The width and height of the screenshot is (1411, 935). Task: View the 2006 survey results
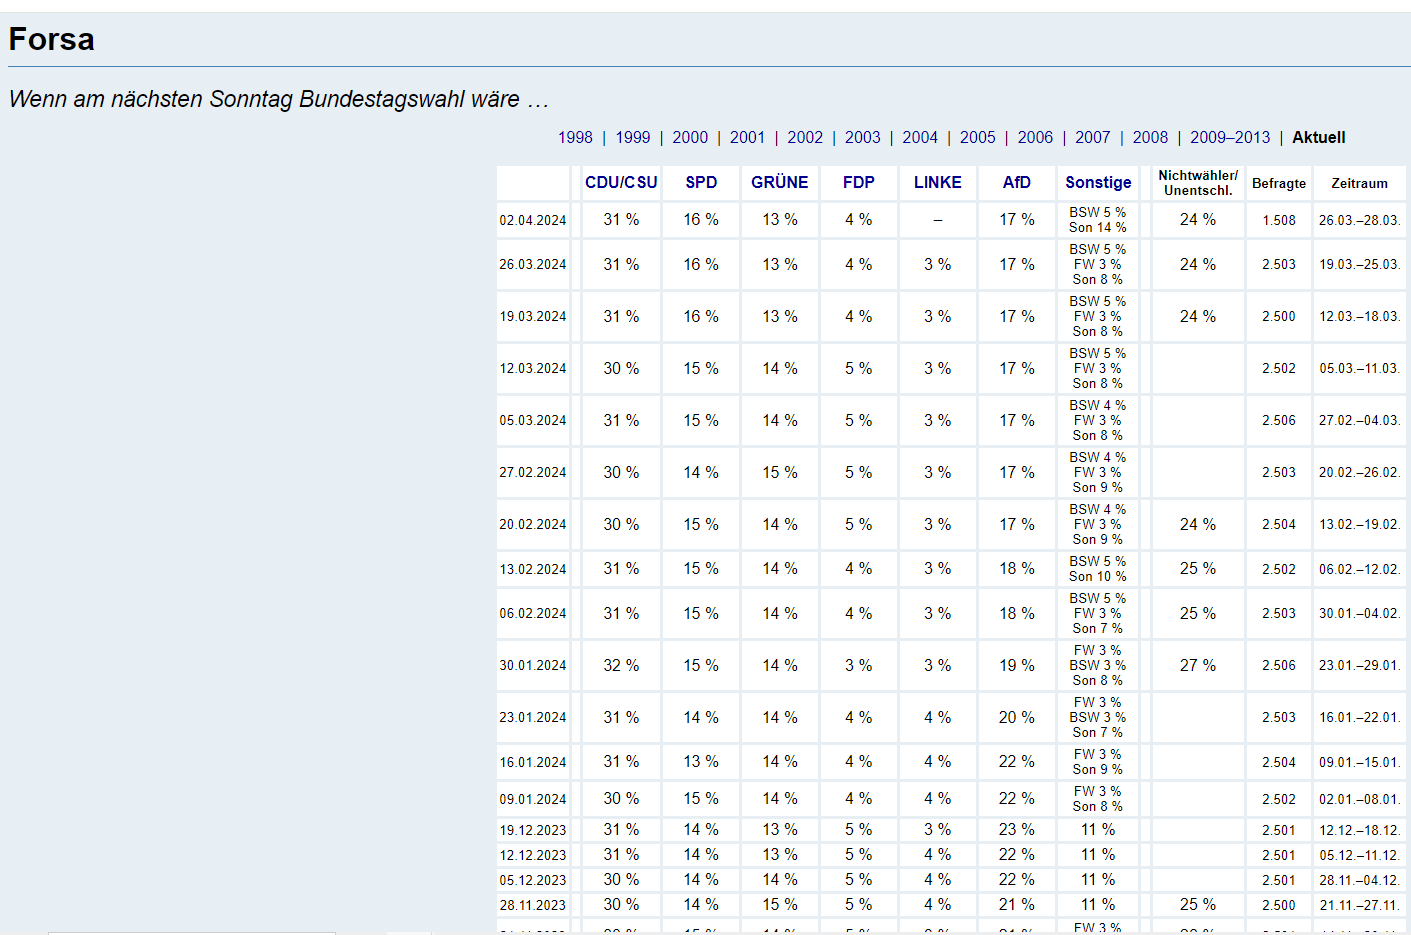pos(1035,137)
